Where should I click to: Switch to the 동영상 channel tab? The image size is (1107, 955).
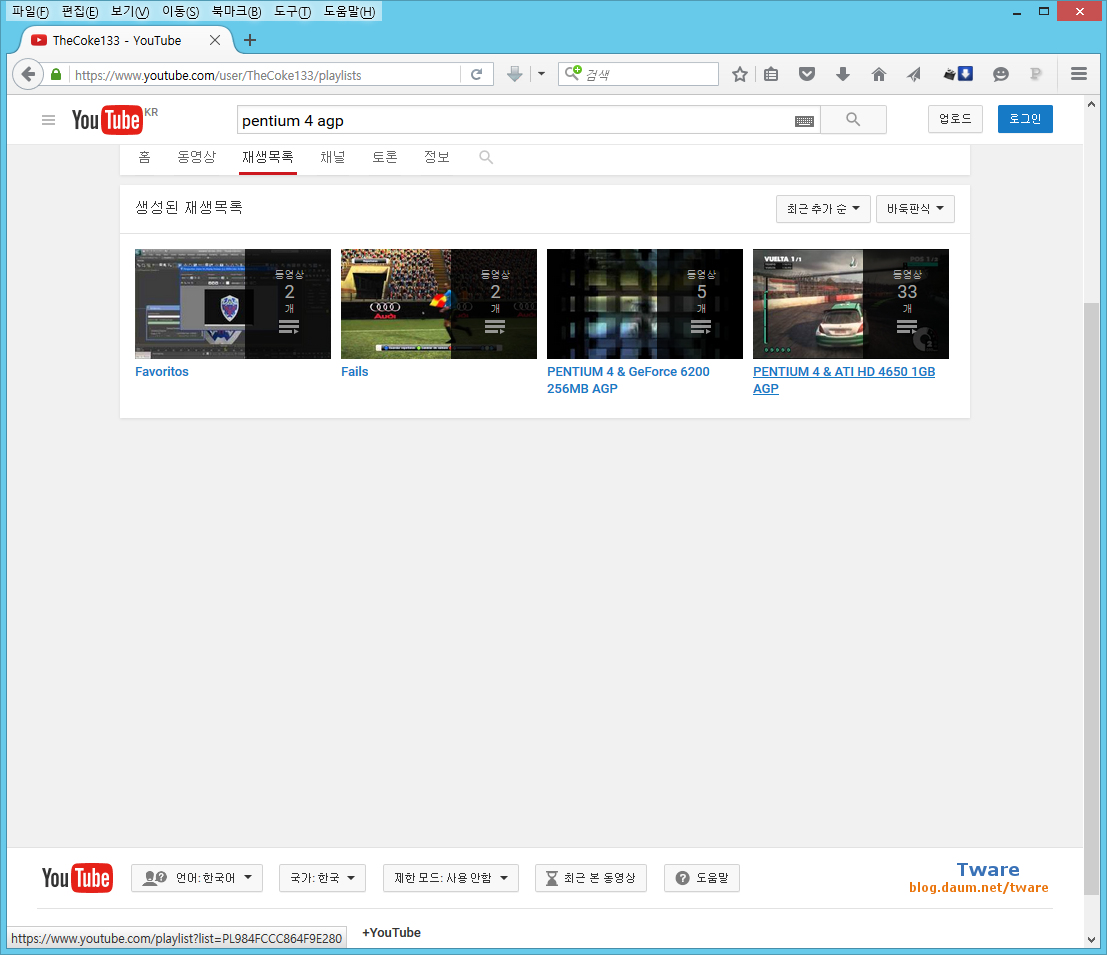click(x=196, y=157)
